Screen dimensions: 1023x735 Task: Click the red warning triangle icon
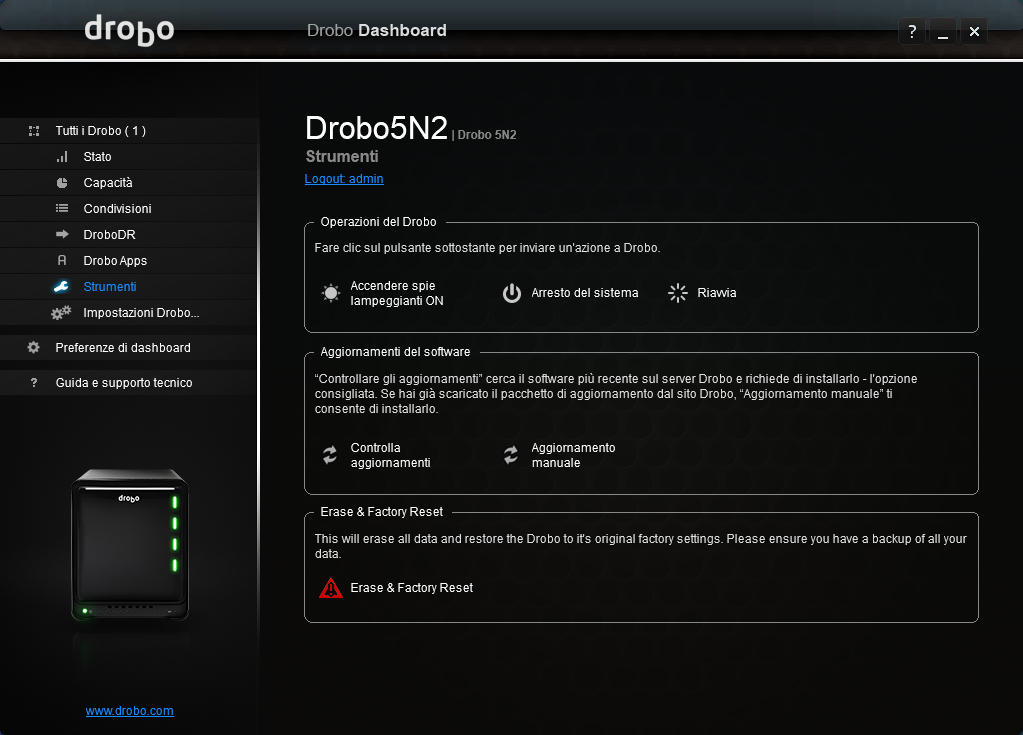tap(330, 588)
